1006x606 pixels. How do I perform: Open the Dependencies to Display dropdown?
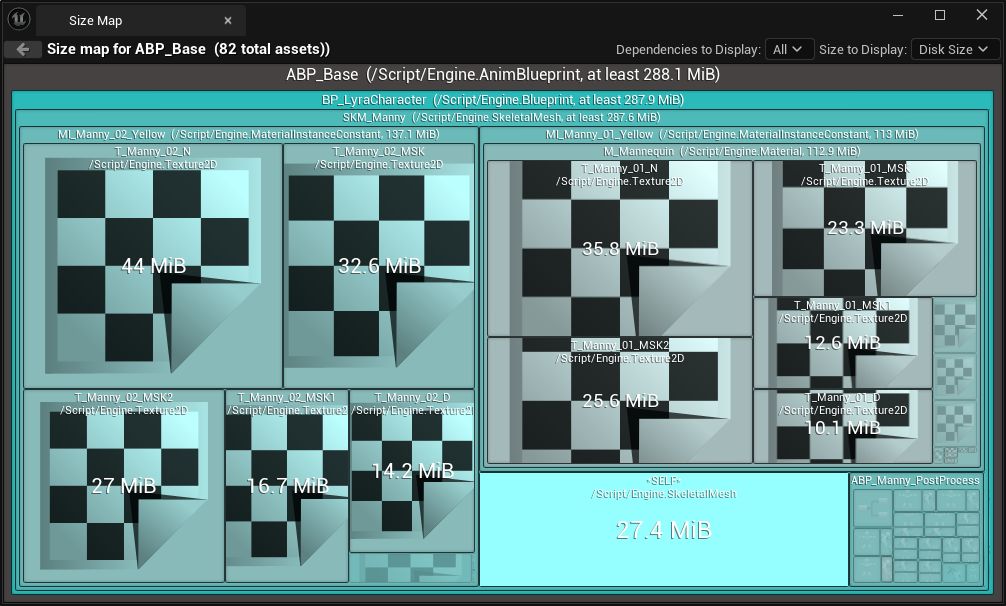pos(789,49)
